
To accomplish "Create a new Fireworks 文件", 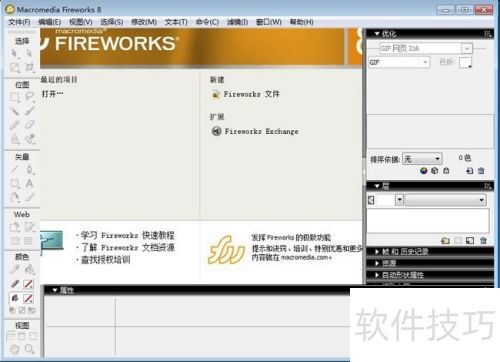I will 246,94.
